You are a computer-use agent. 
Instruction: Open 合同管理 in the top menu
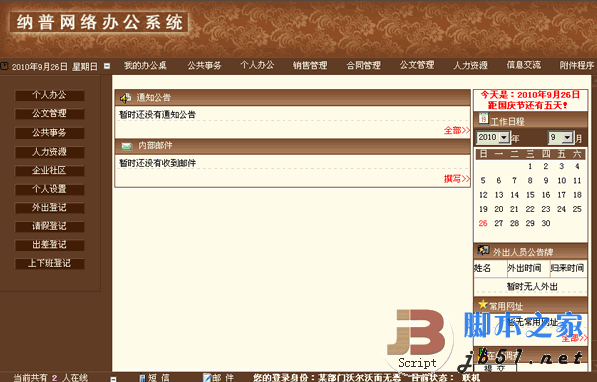363,66
